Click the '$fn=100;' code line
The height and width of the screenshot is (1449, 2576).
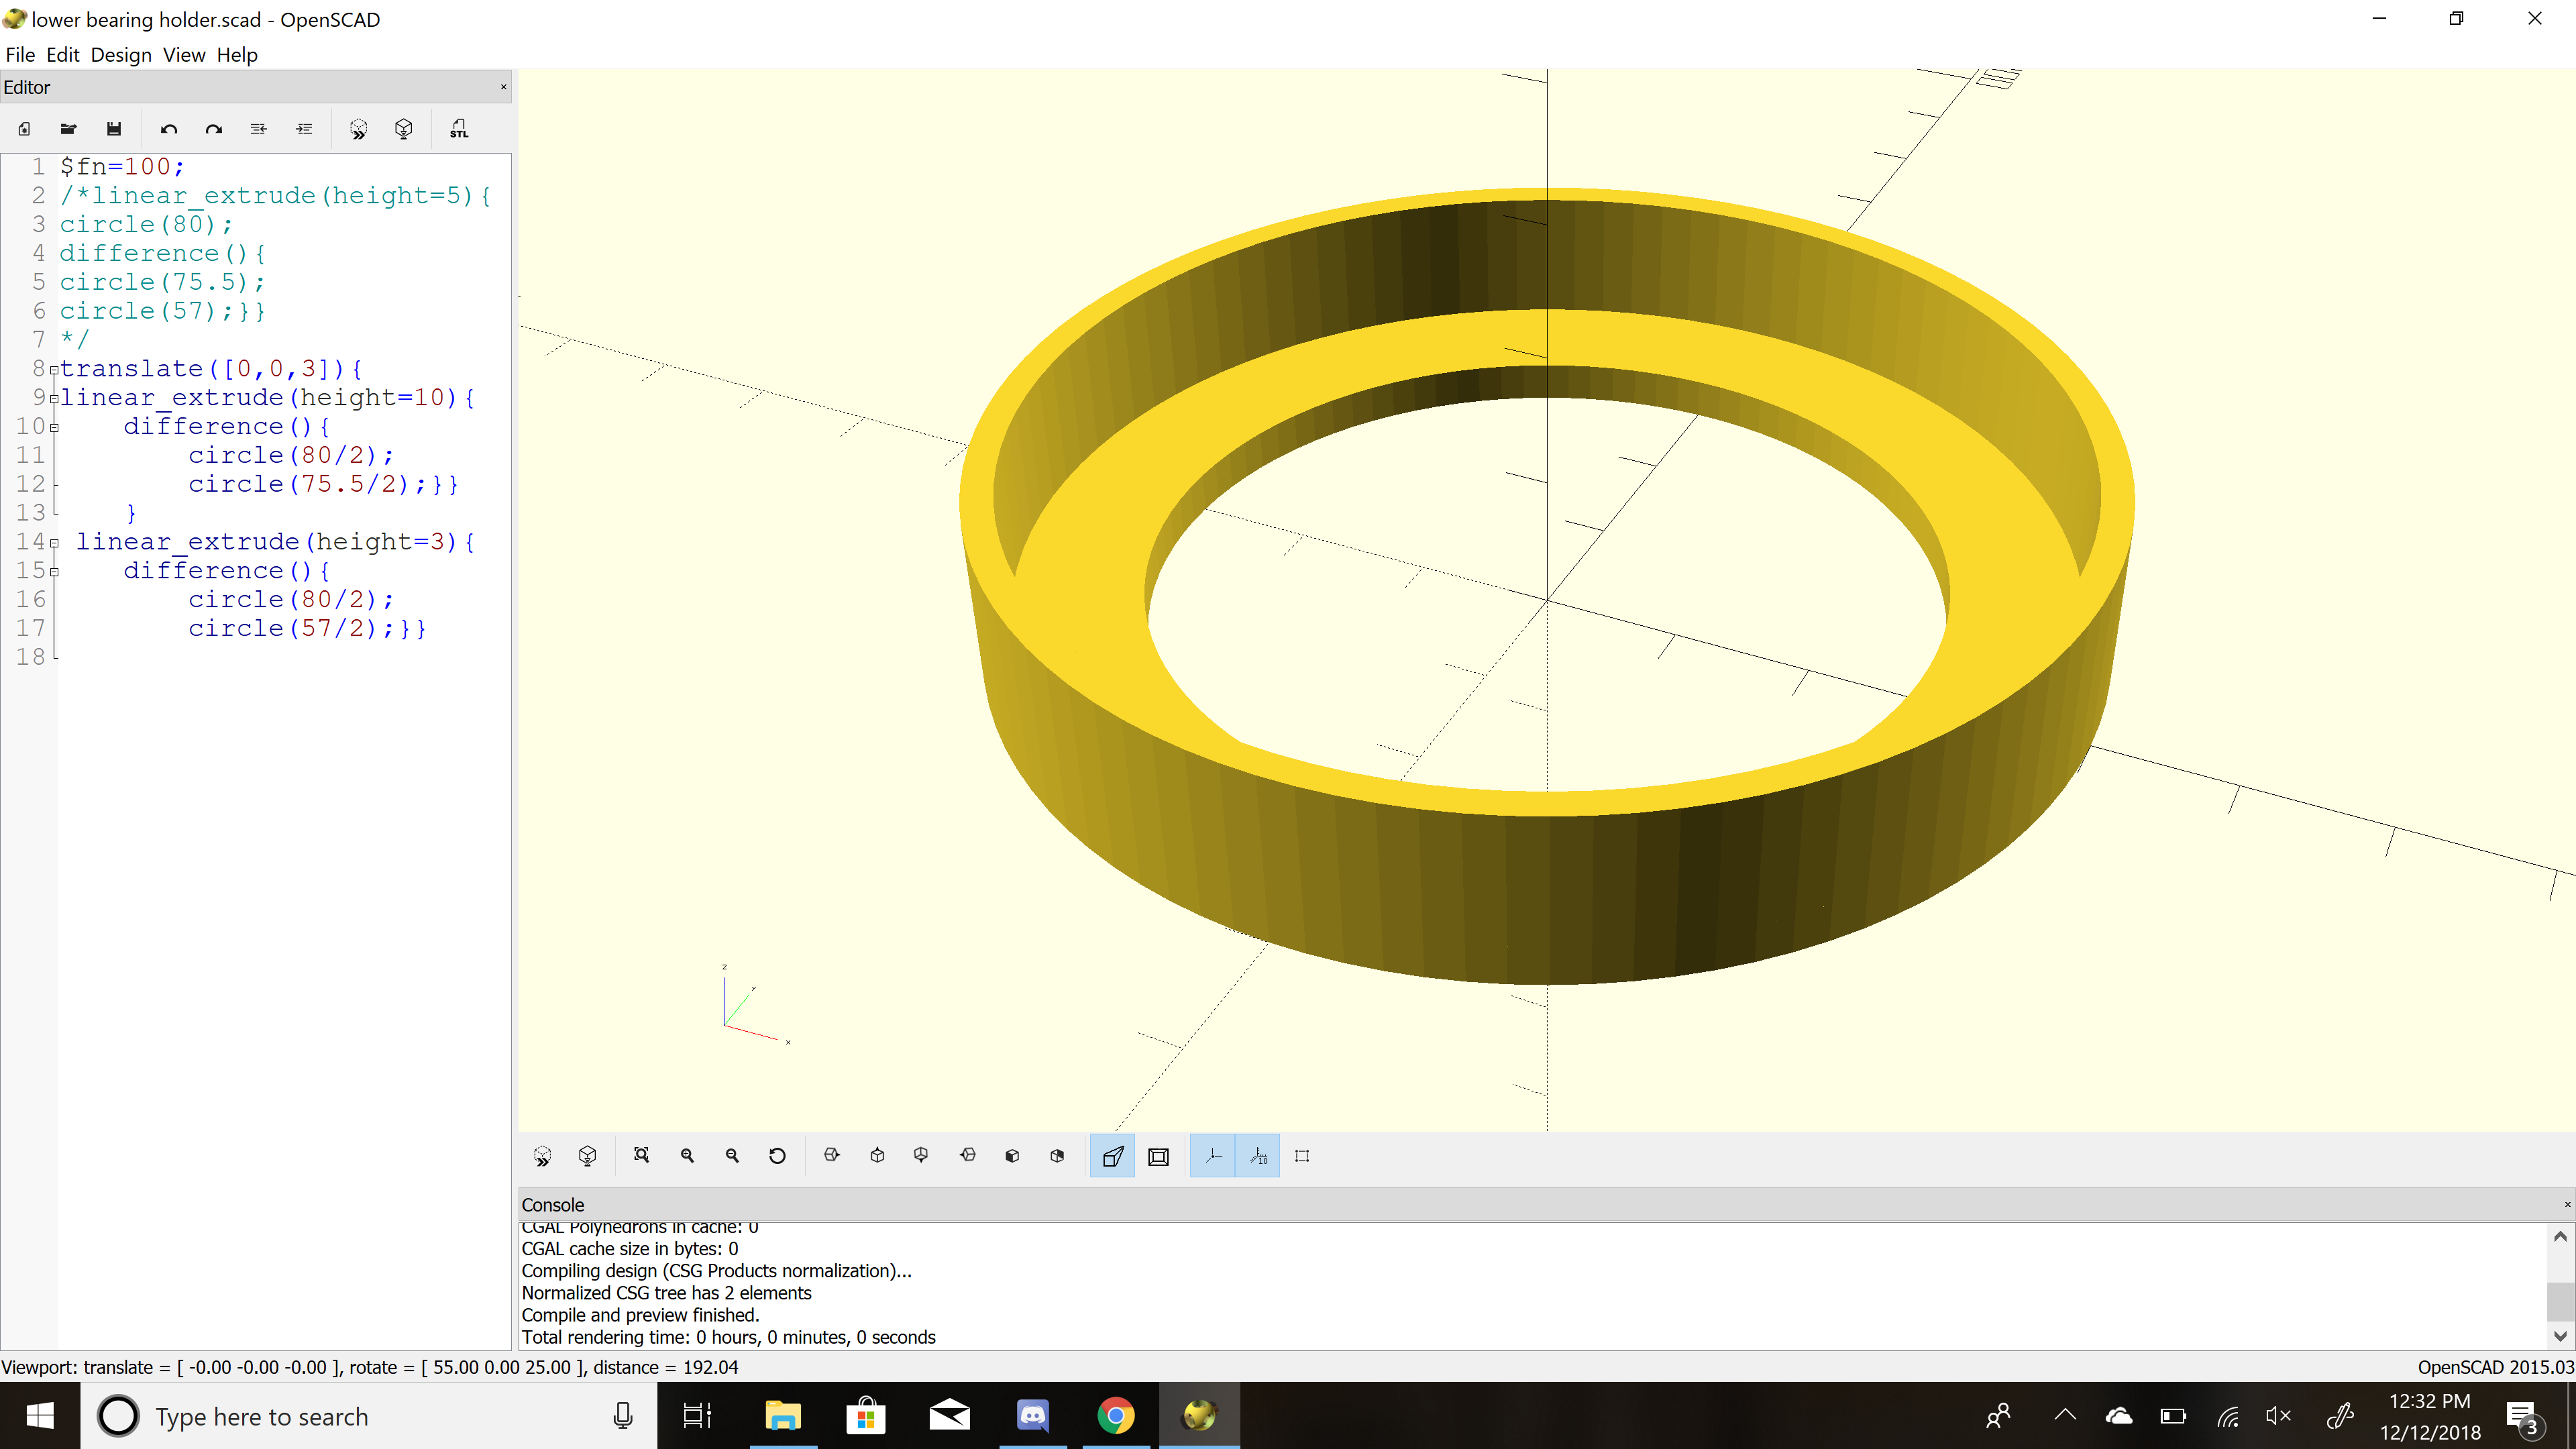(x=122, y=166)
